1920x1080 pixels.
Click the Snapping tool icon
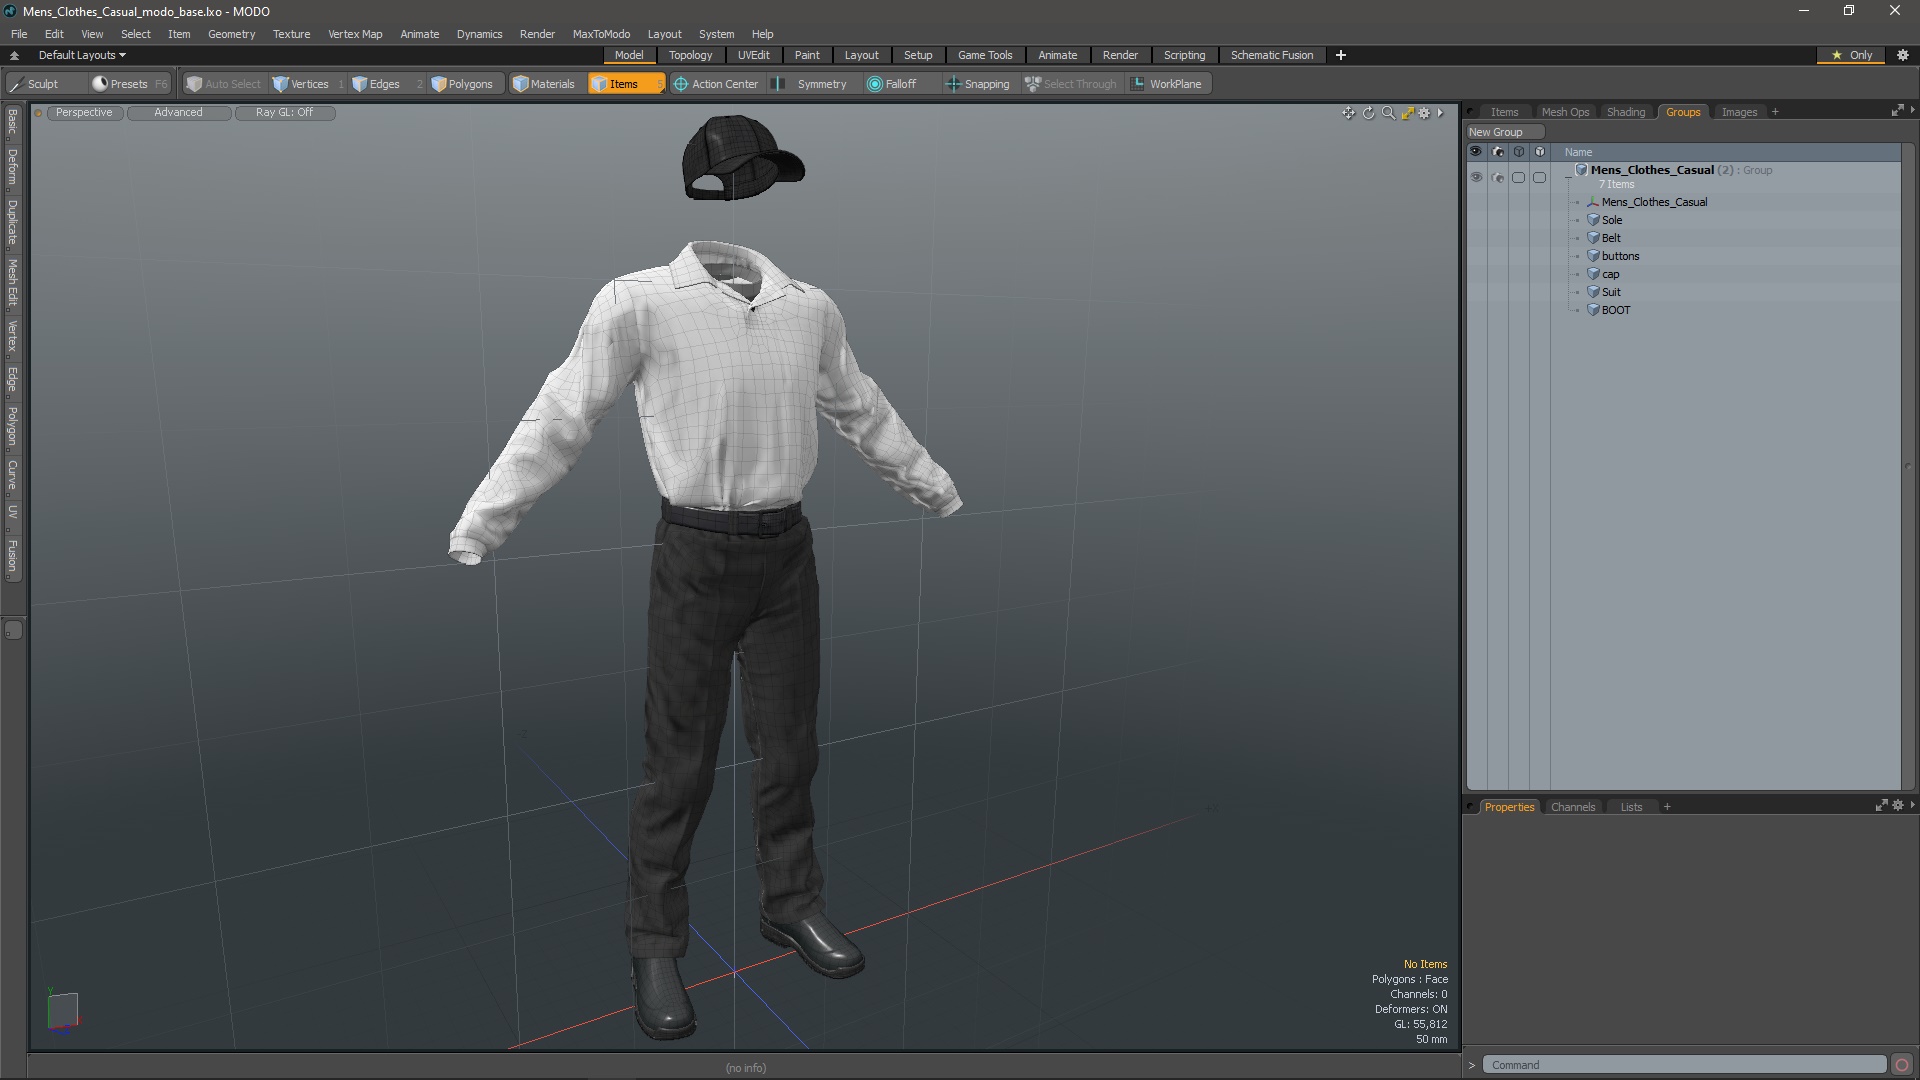coord(953,83)
